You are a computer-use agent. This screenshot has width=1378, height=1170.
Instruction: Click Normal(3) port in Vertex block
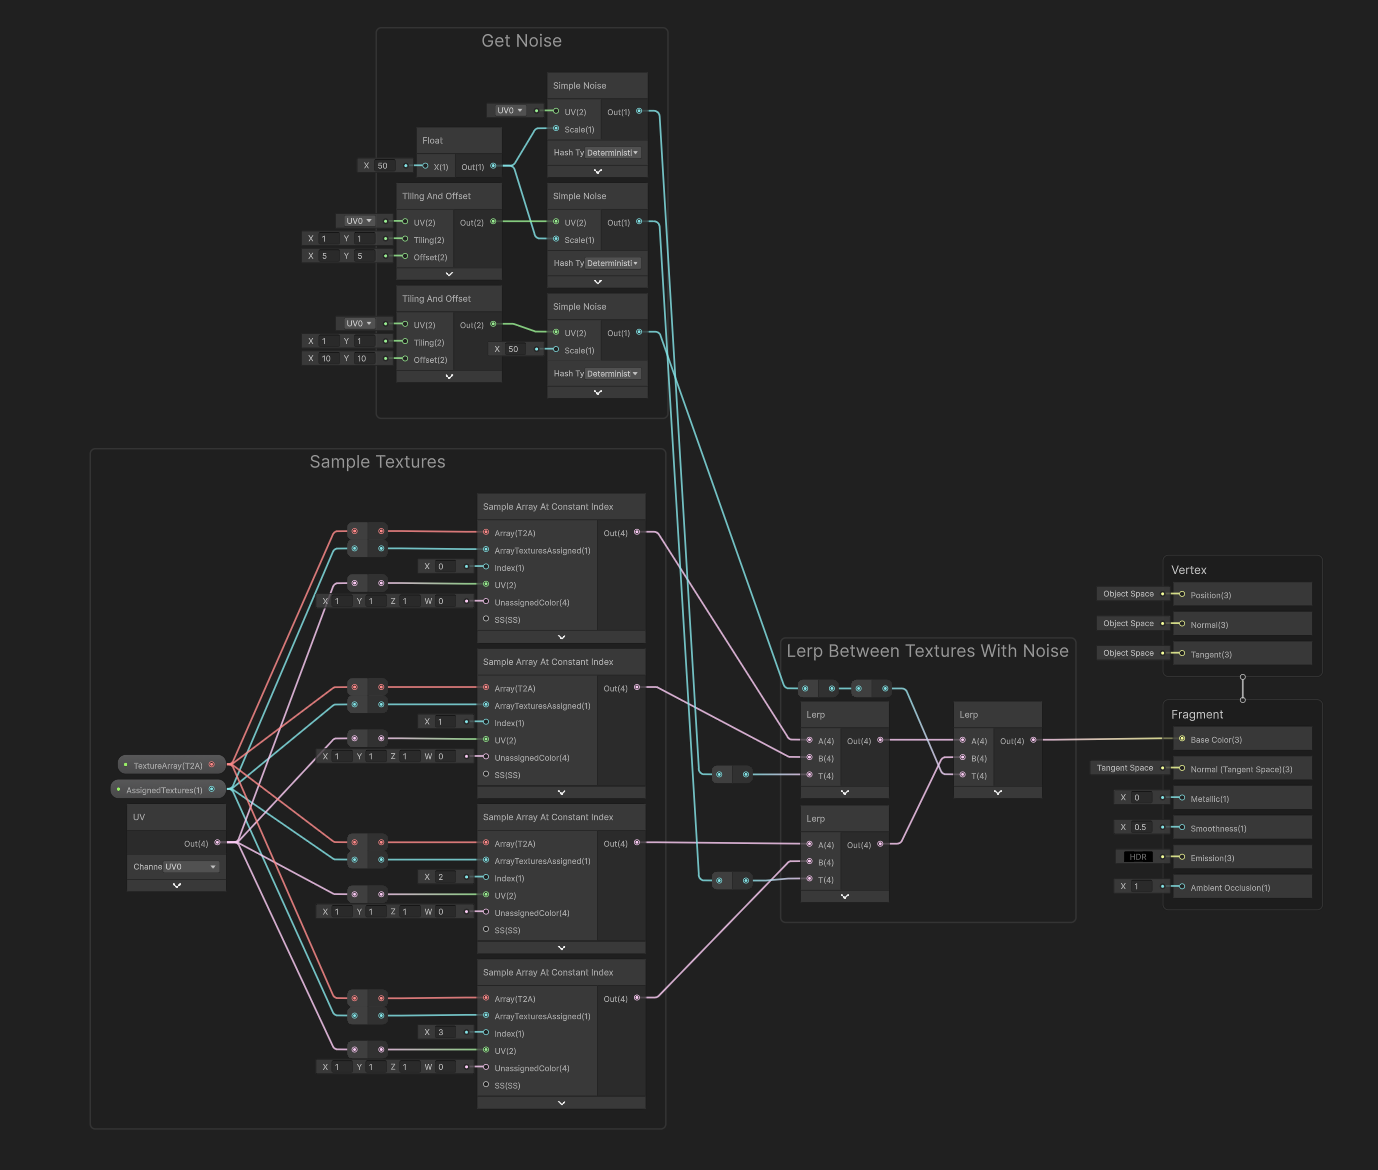(1182, 623)
